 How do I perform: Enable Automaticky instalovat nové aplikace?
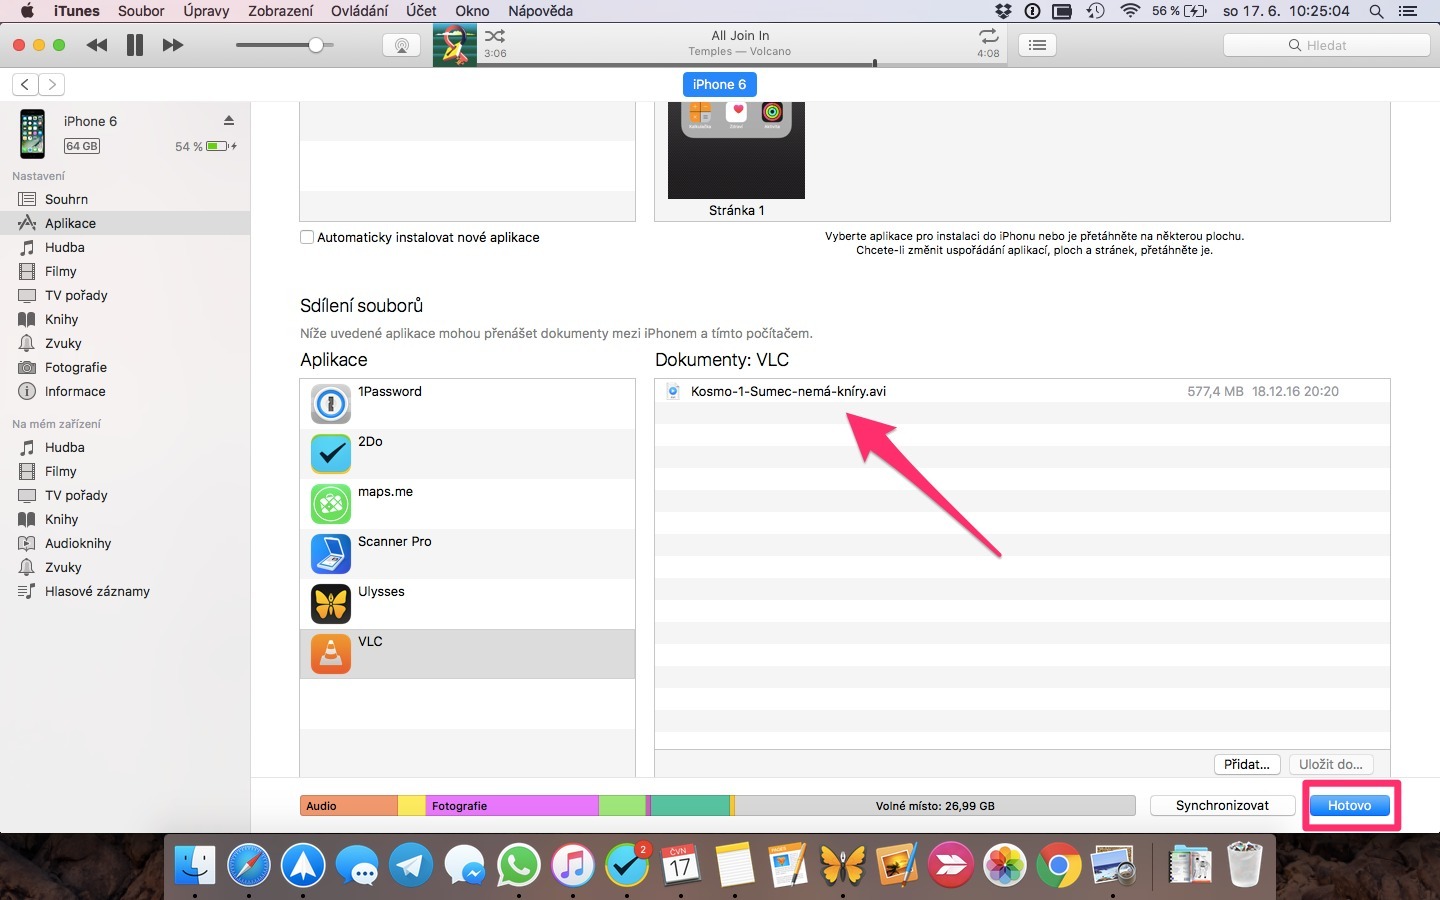(307, 238)
